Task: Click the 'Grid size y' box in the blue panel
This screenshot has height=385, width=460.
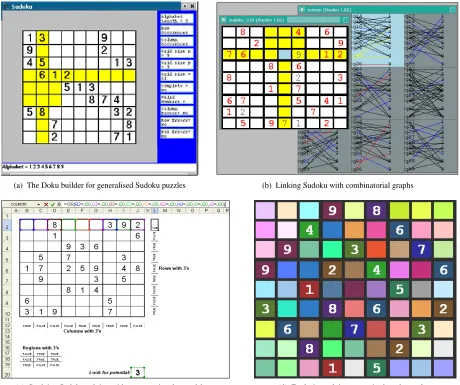Action: (x=176, y=64)
